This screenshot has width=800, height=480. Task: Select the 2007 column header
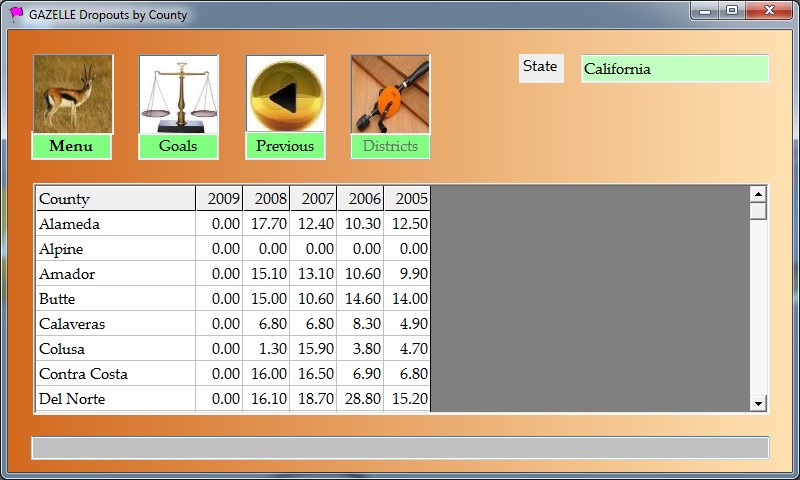point(313,198)
